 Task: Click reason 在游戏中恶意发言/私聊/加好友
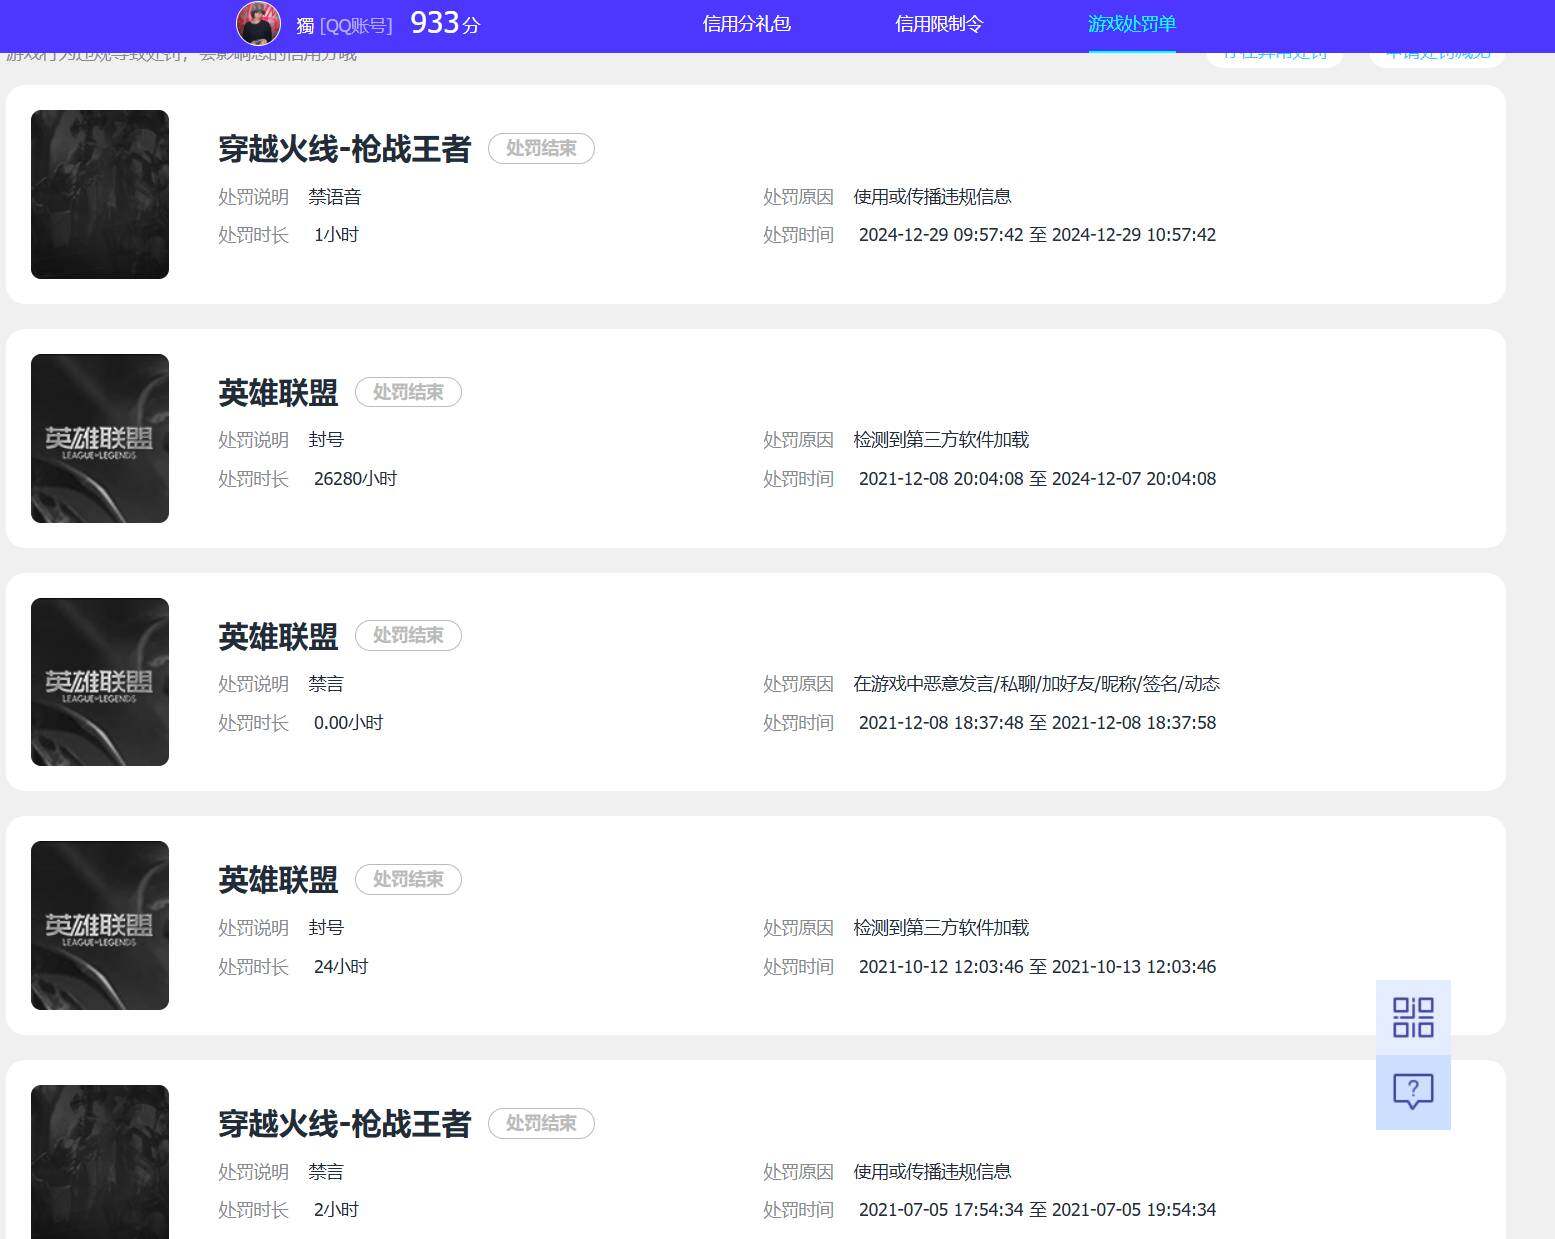point(1036,684)
